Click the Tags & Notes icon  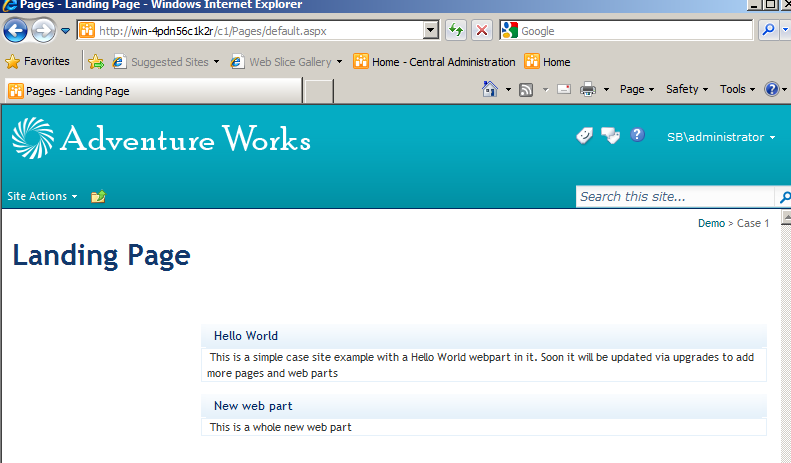click(x=610, y=135)
